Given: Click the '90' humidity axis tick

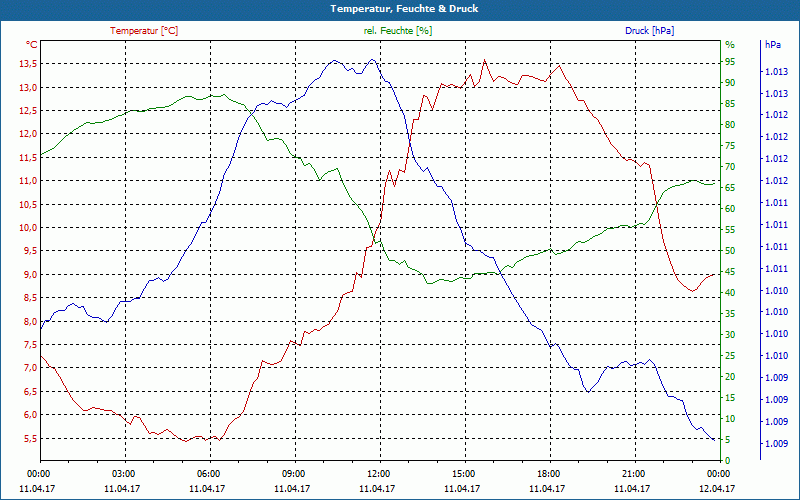Looking at the screenshot, I should tap(730, 83).
